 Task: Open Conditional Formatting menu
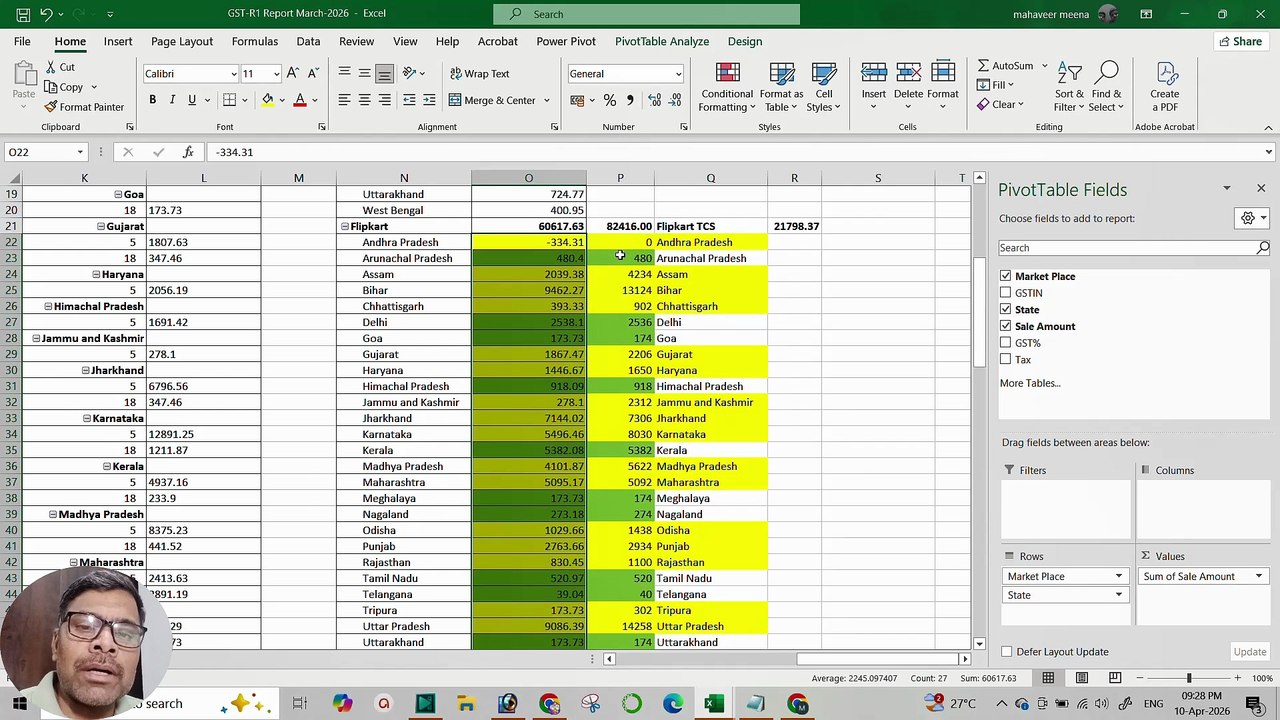(x=727, y=88)
